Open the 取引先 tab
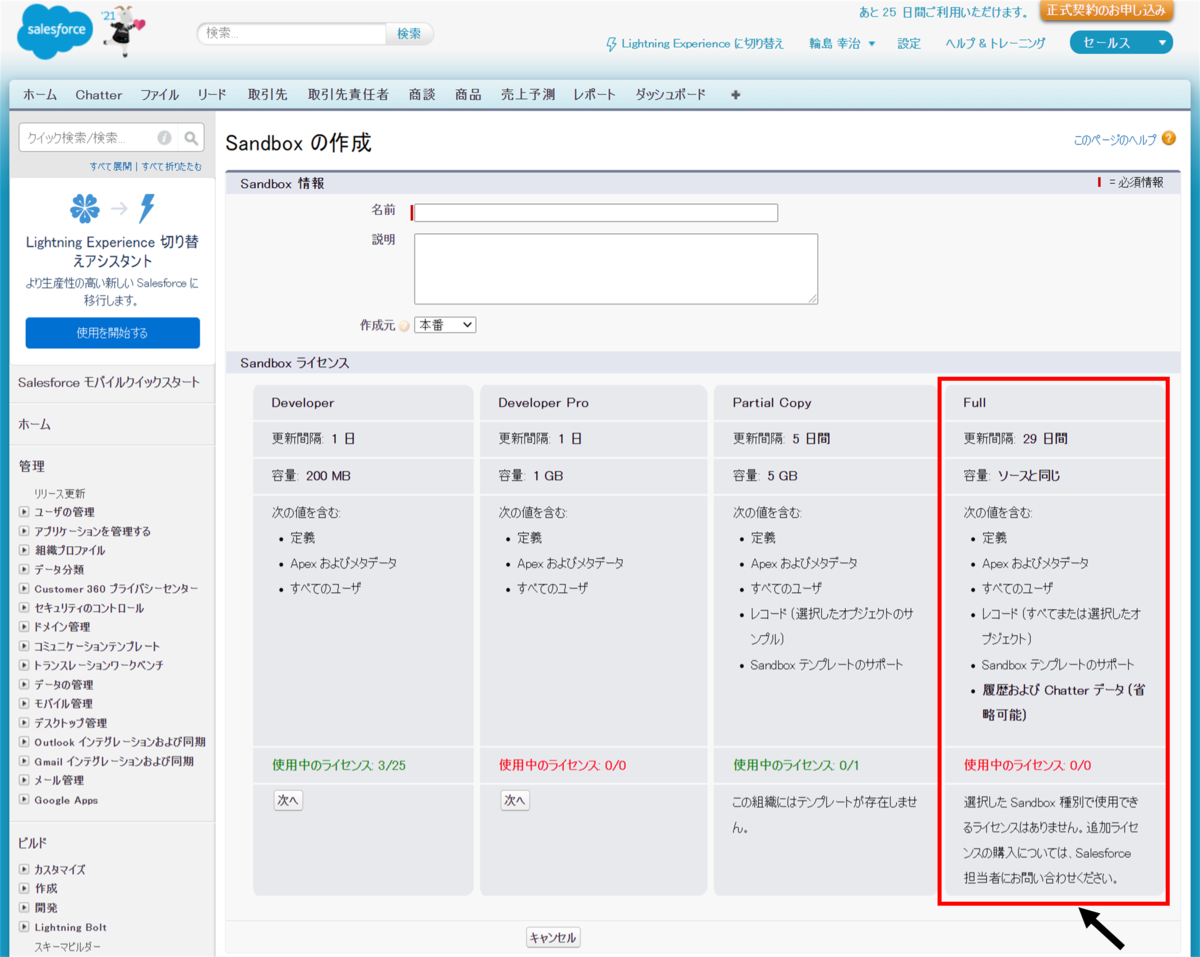1200x957 pixels. (268, 95)
